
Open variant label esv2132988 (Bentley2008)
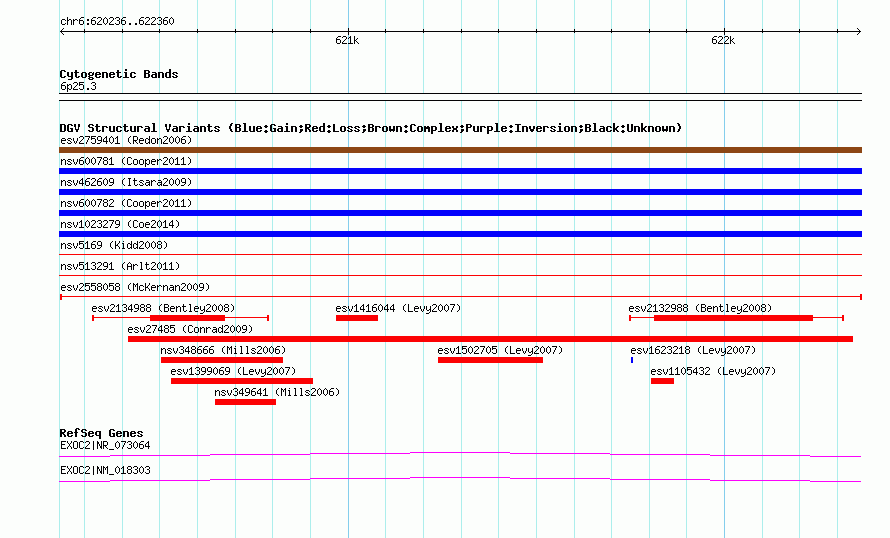coord(700,308)
